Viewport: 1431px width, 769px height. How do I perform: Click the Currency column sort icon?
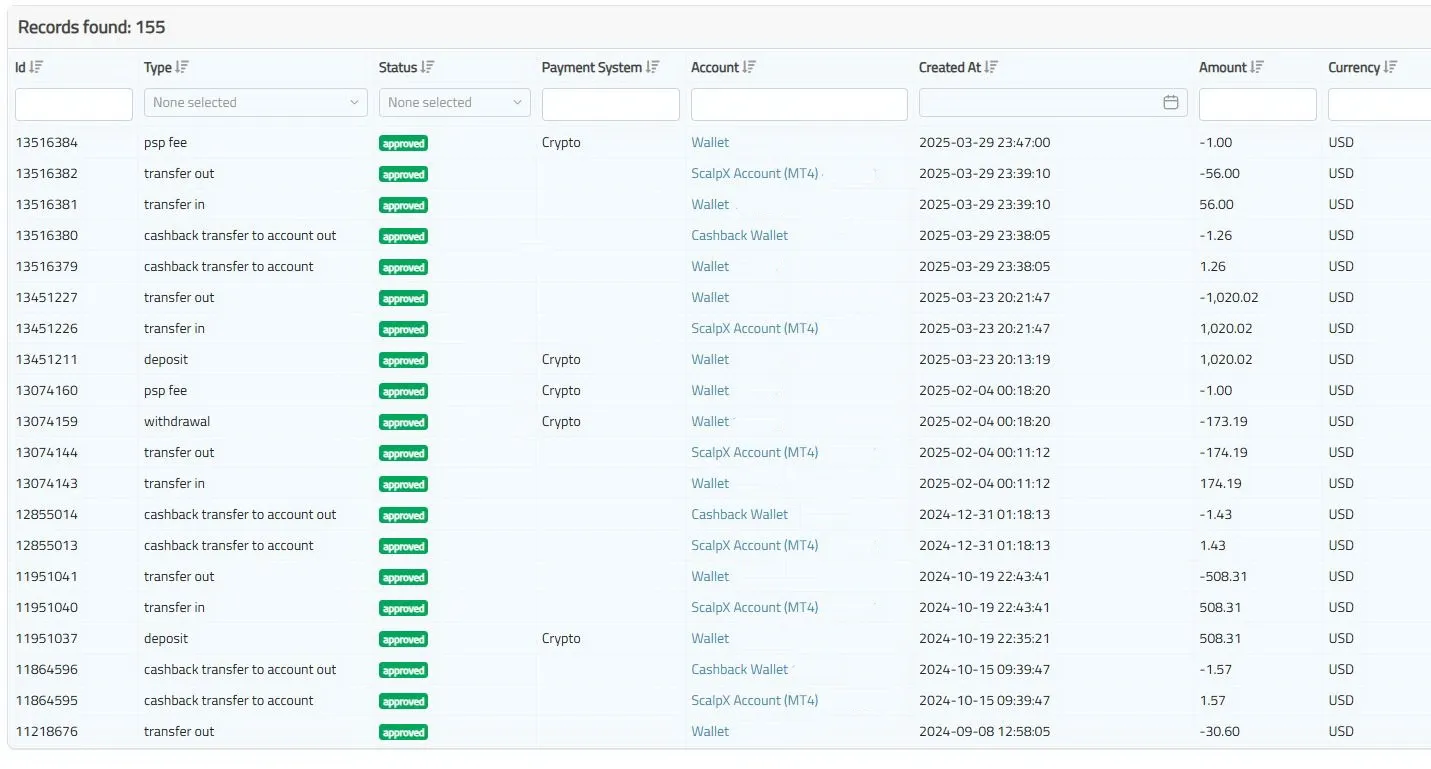click(x=1390, y=67)
